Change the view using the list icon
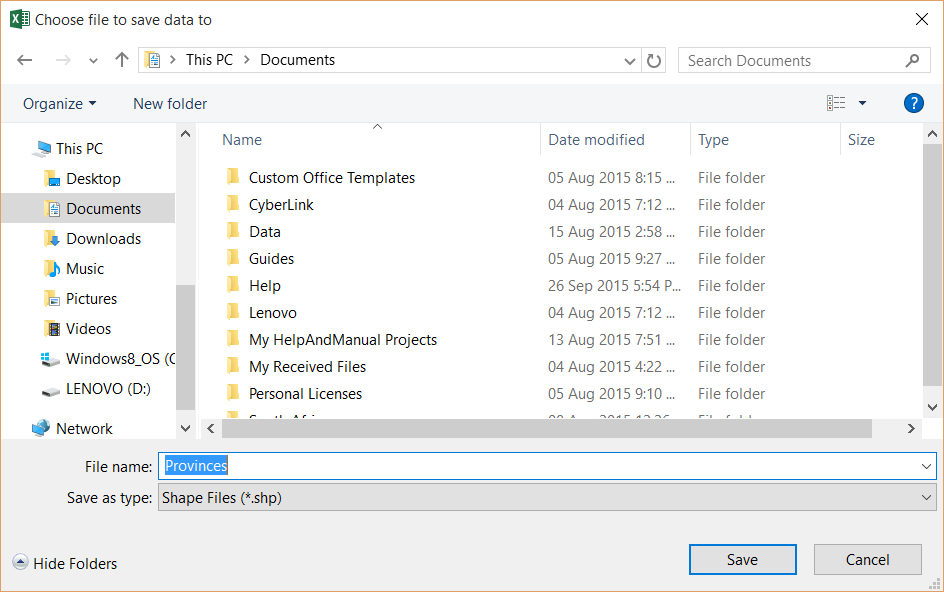Screen dimensions: 944x592 (x=838, y=103)
